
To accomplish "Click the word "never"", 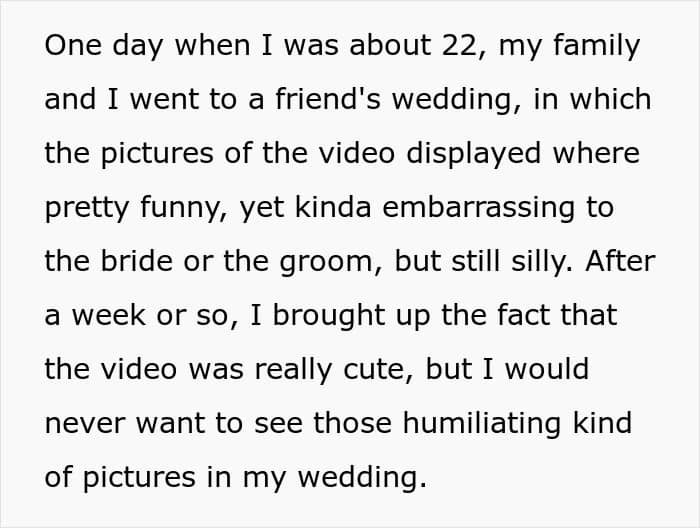I will (x=88, y=424).
